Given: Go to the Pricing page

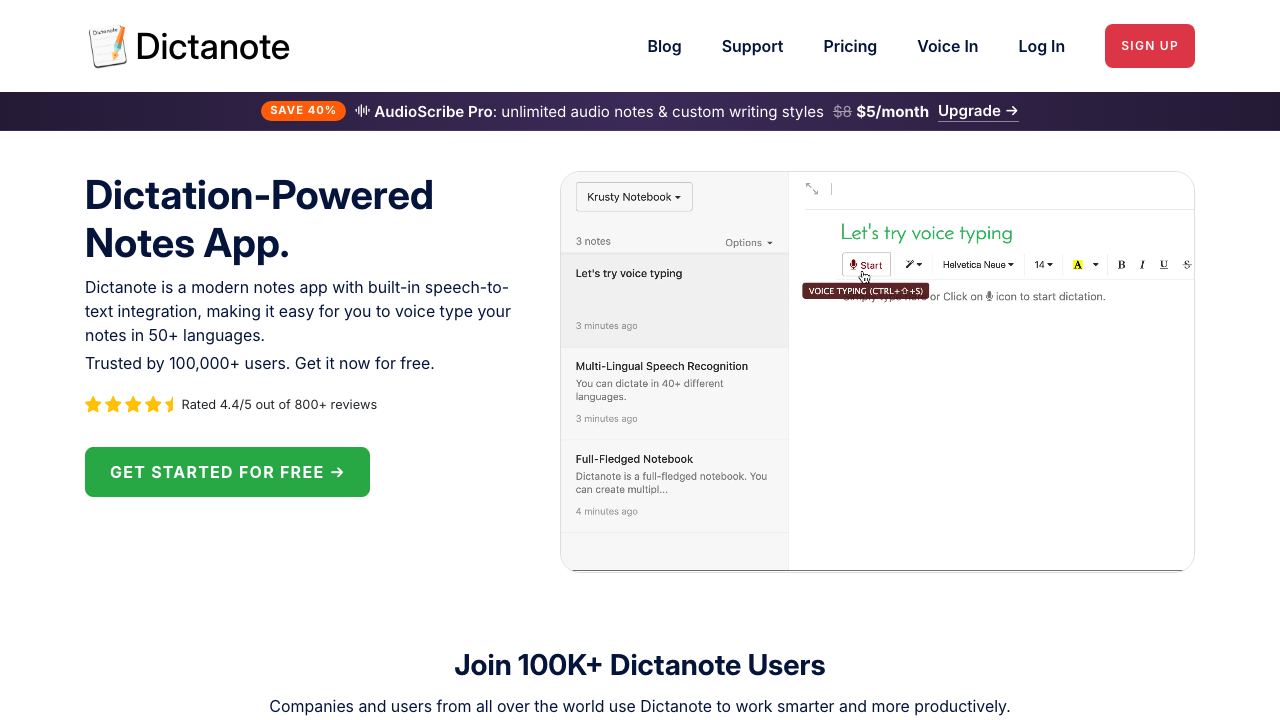Looking at the screenshot, I should pos(850,46).
